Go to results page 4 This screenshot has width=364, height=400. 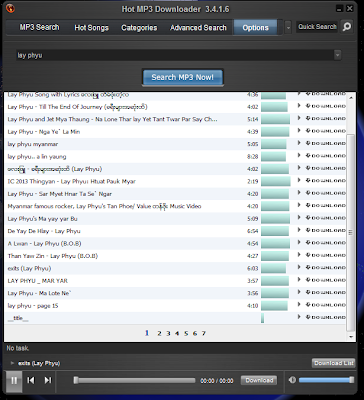pyautogui.click(x=177, y=333)
